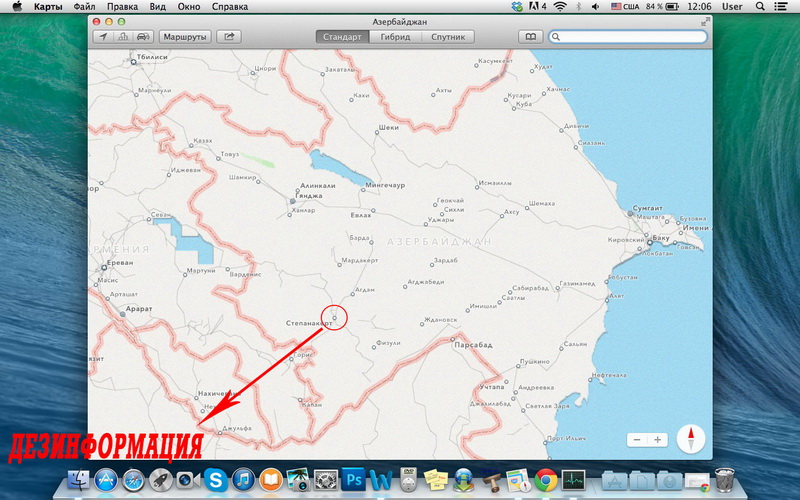Viewport: 800px width, 500px height.
Task: Open the Downloads folder stack in Dock
Action: [x=669, y=481]
